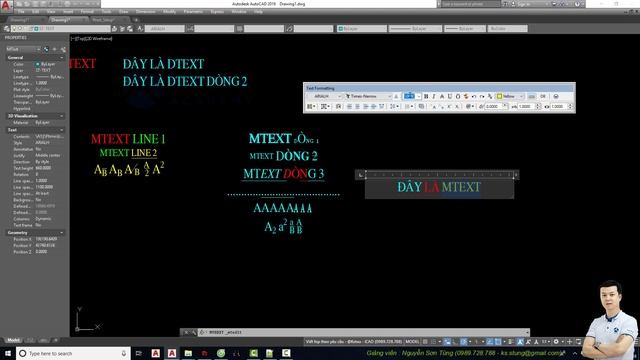The height and width of the screenshot is (360, 640).
Task: Toggle Bold in Text Formatting toolbar
Action: point(426,96)
